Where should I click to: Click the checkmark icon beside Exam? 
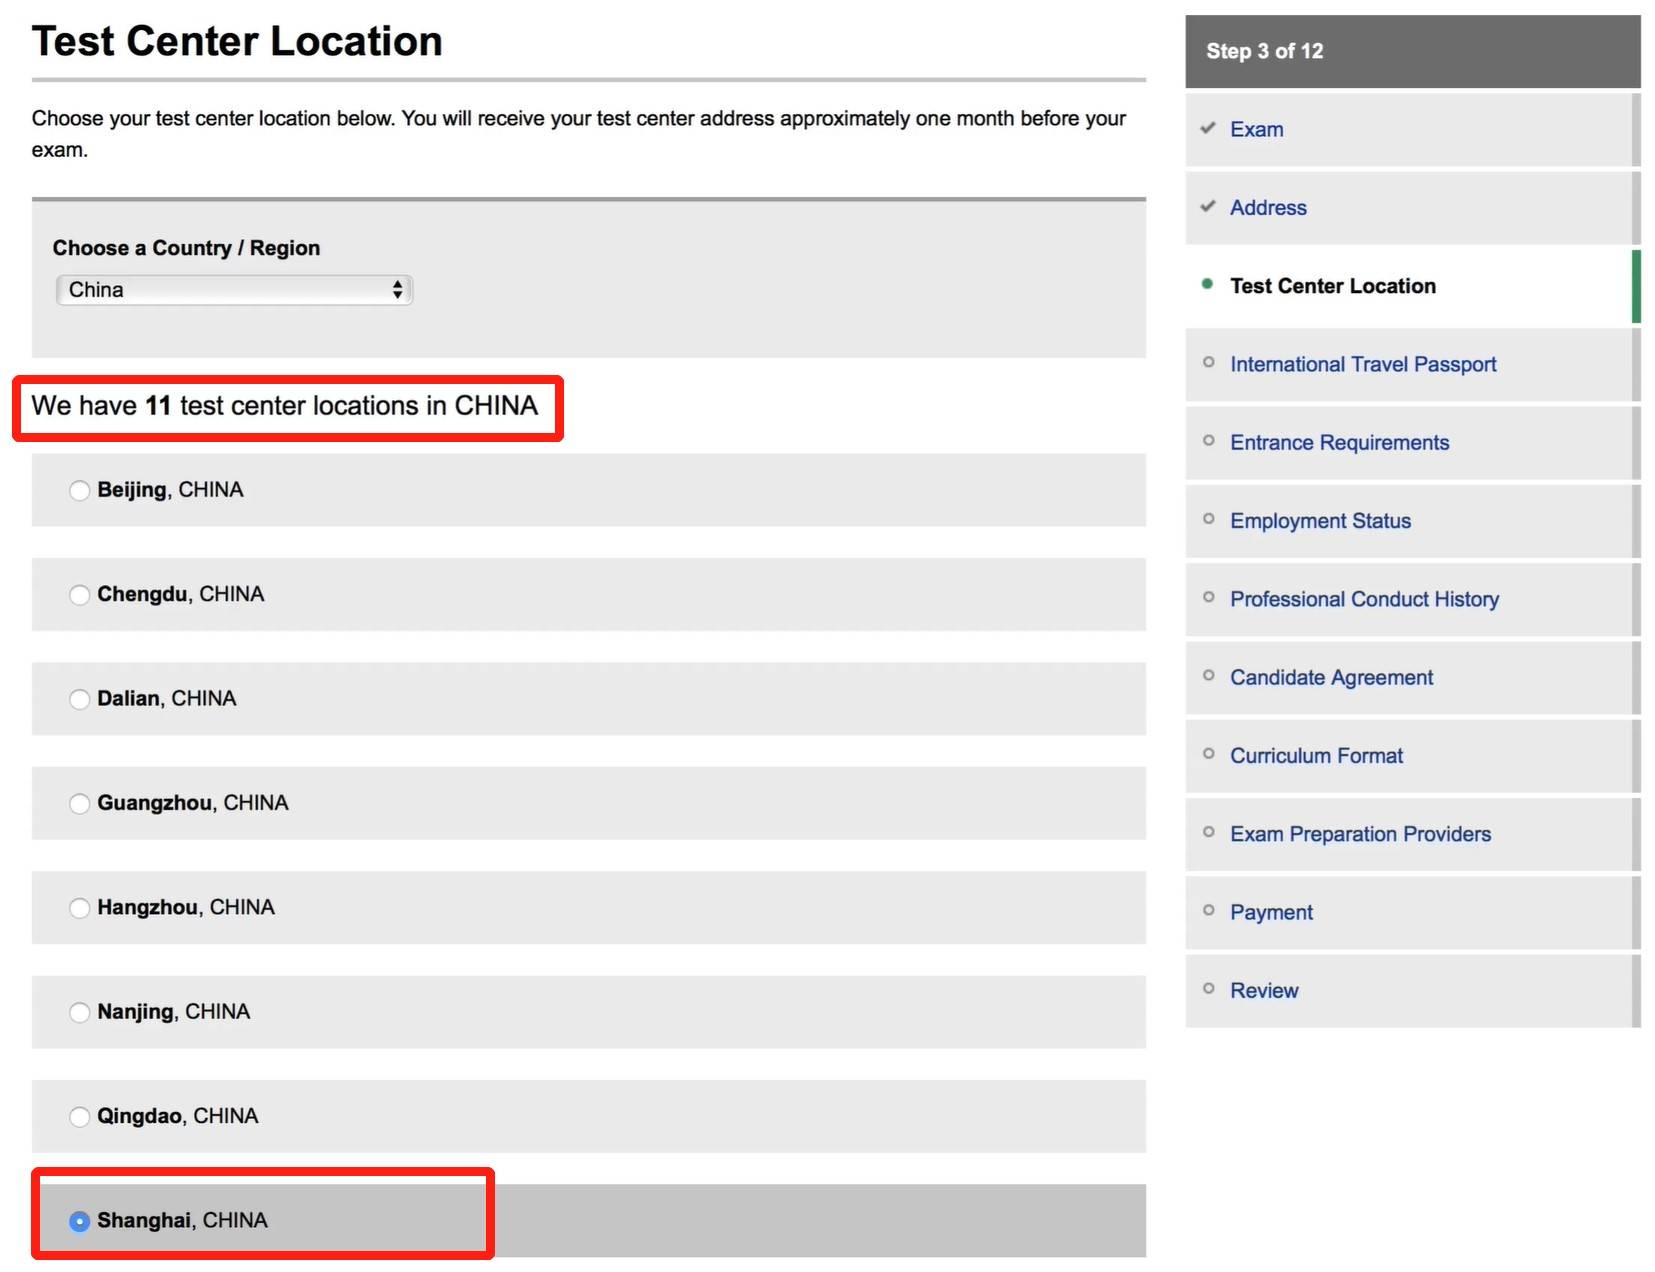tap(1208, 128)
